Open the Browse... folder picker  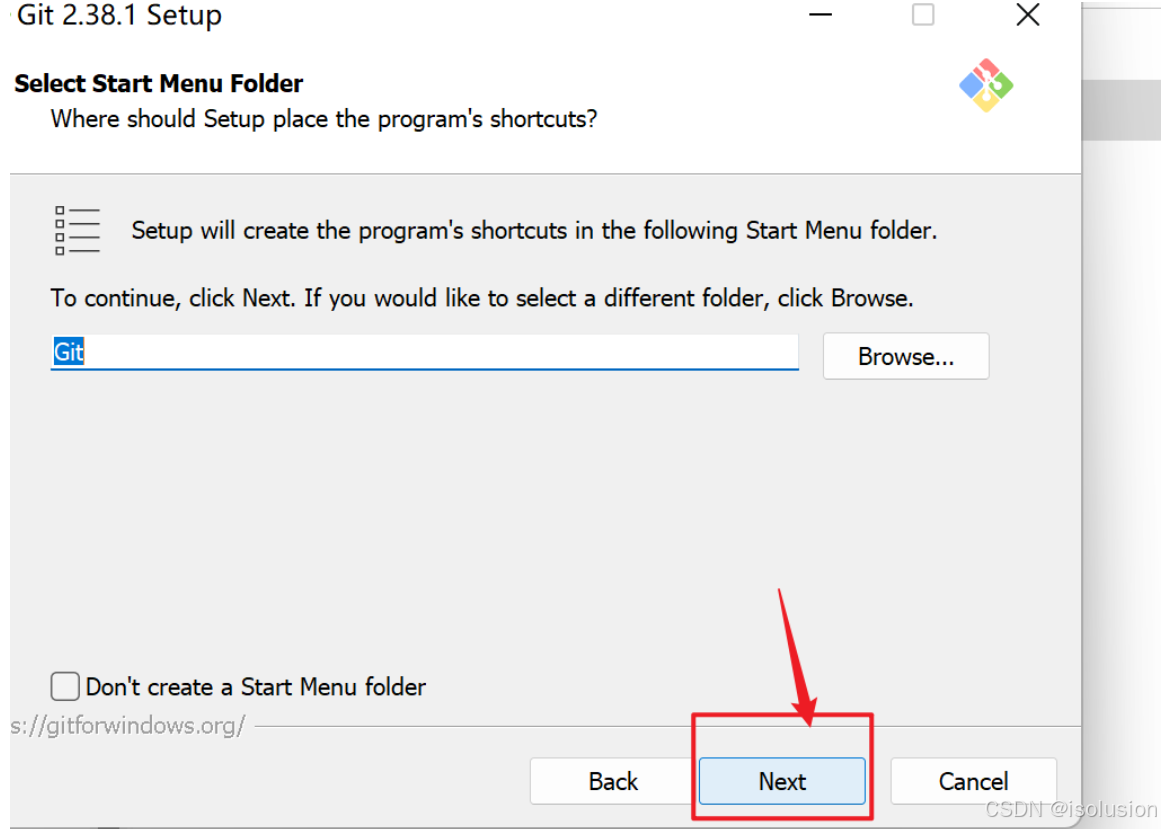pos(906,356)
